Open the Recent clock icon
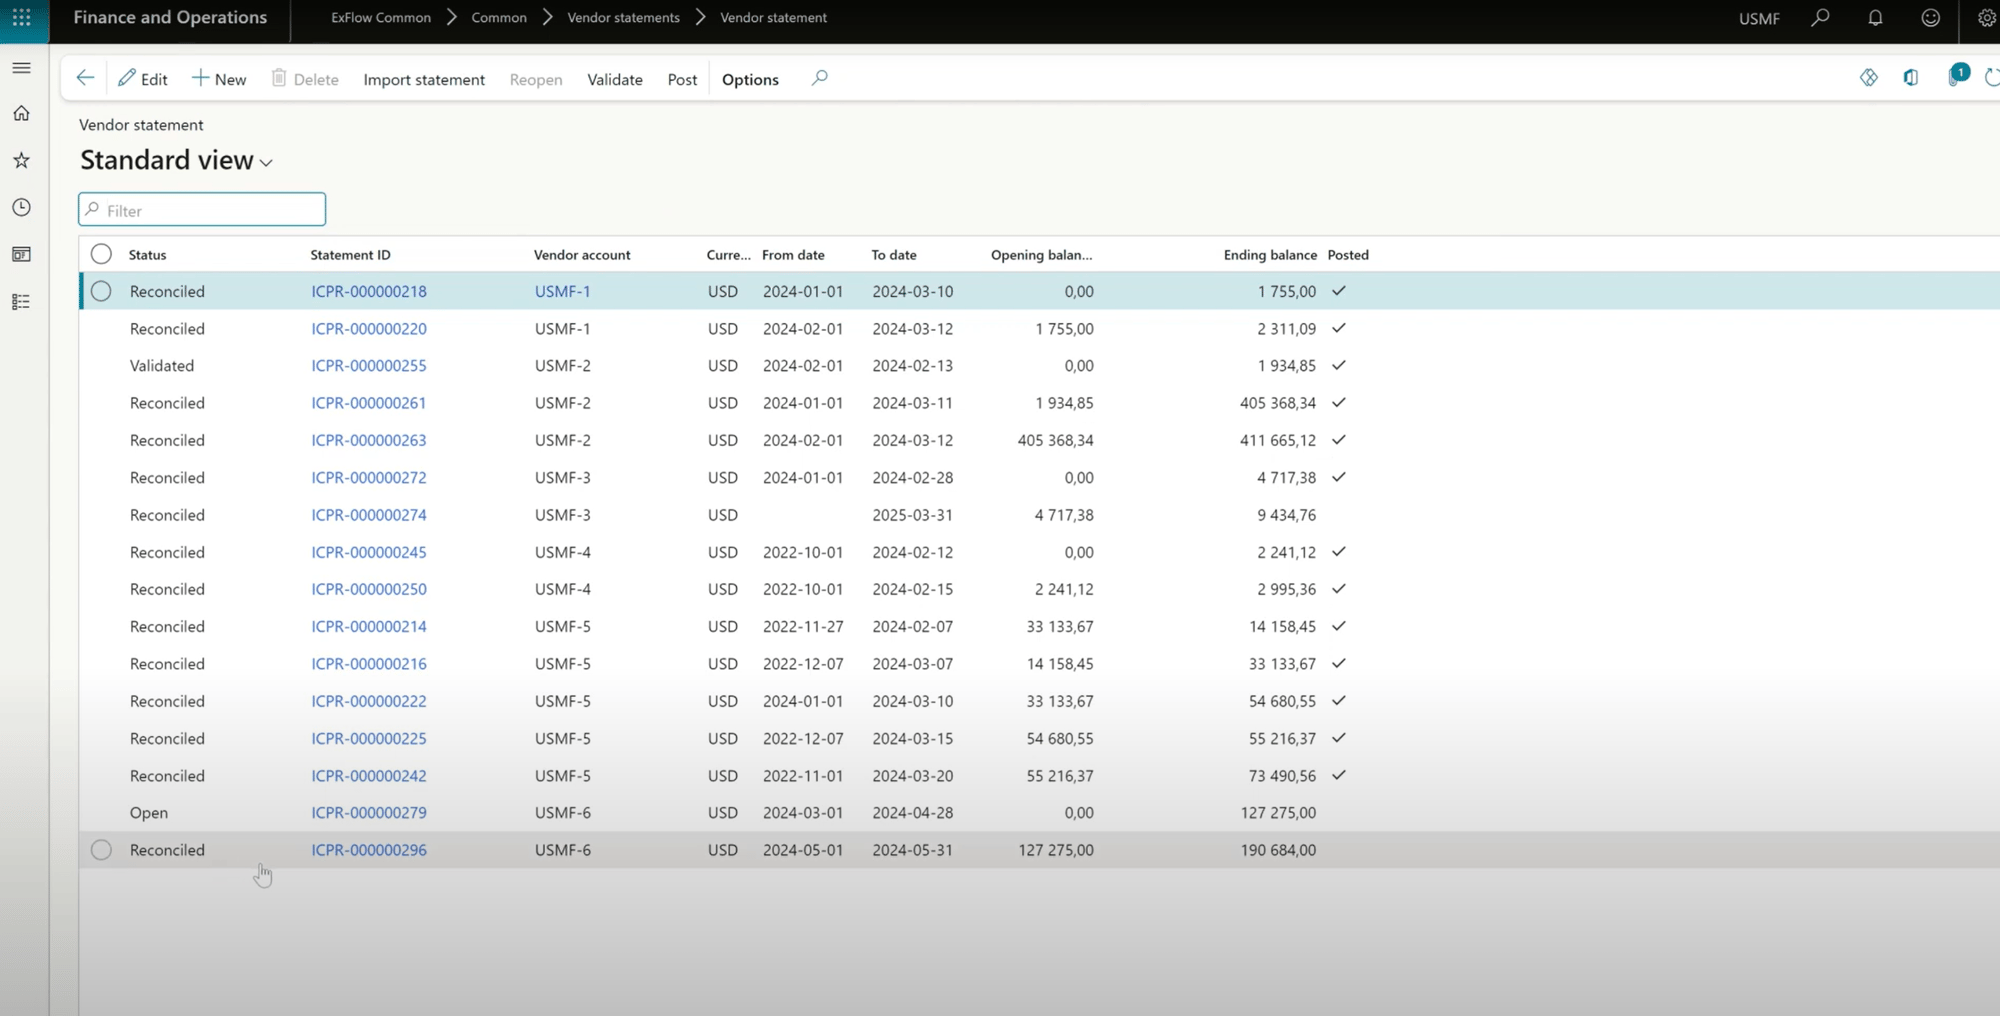 click(21, 207)
